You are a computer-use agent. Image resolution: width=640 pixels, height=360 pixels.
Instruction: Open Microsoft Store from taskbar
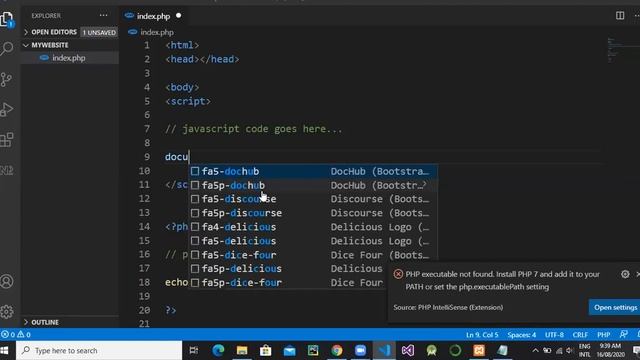click(266, 350)
